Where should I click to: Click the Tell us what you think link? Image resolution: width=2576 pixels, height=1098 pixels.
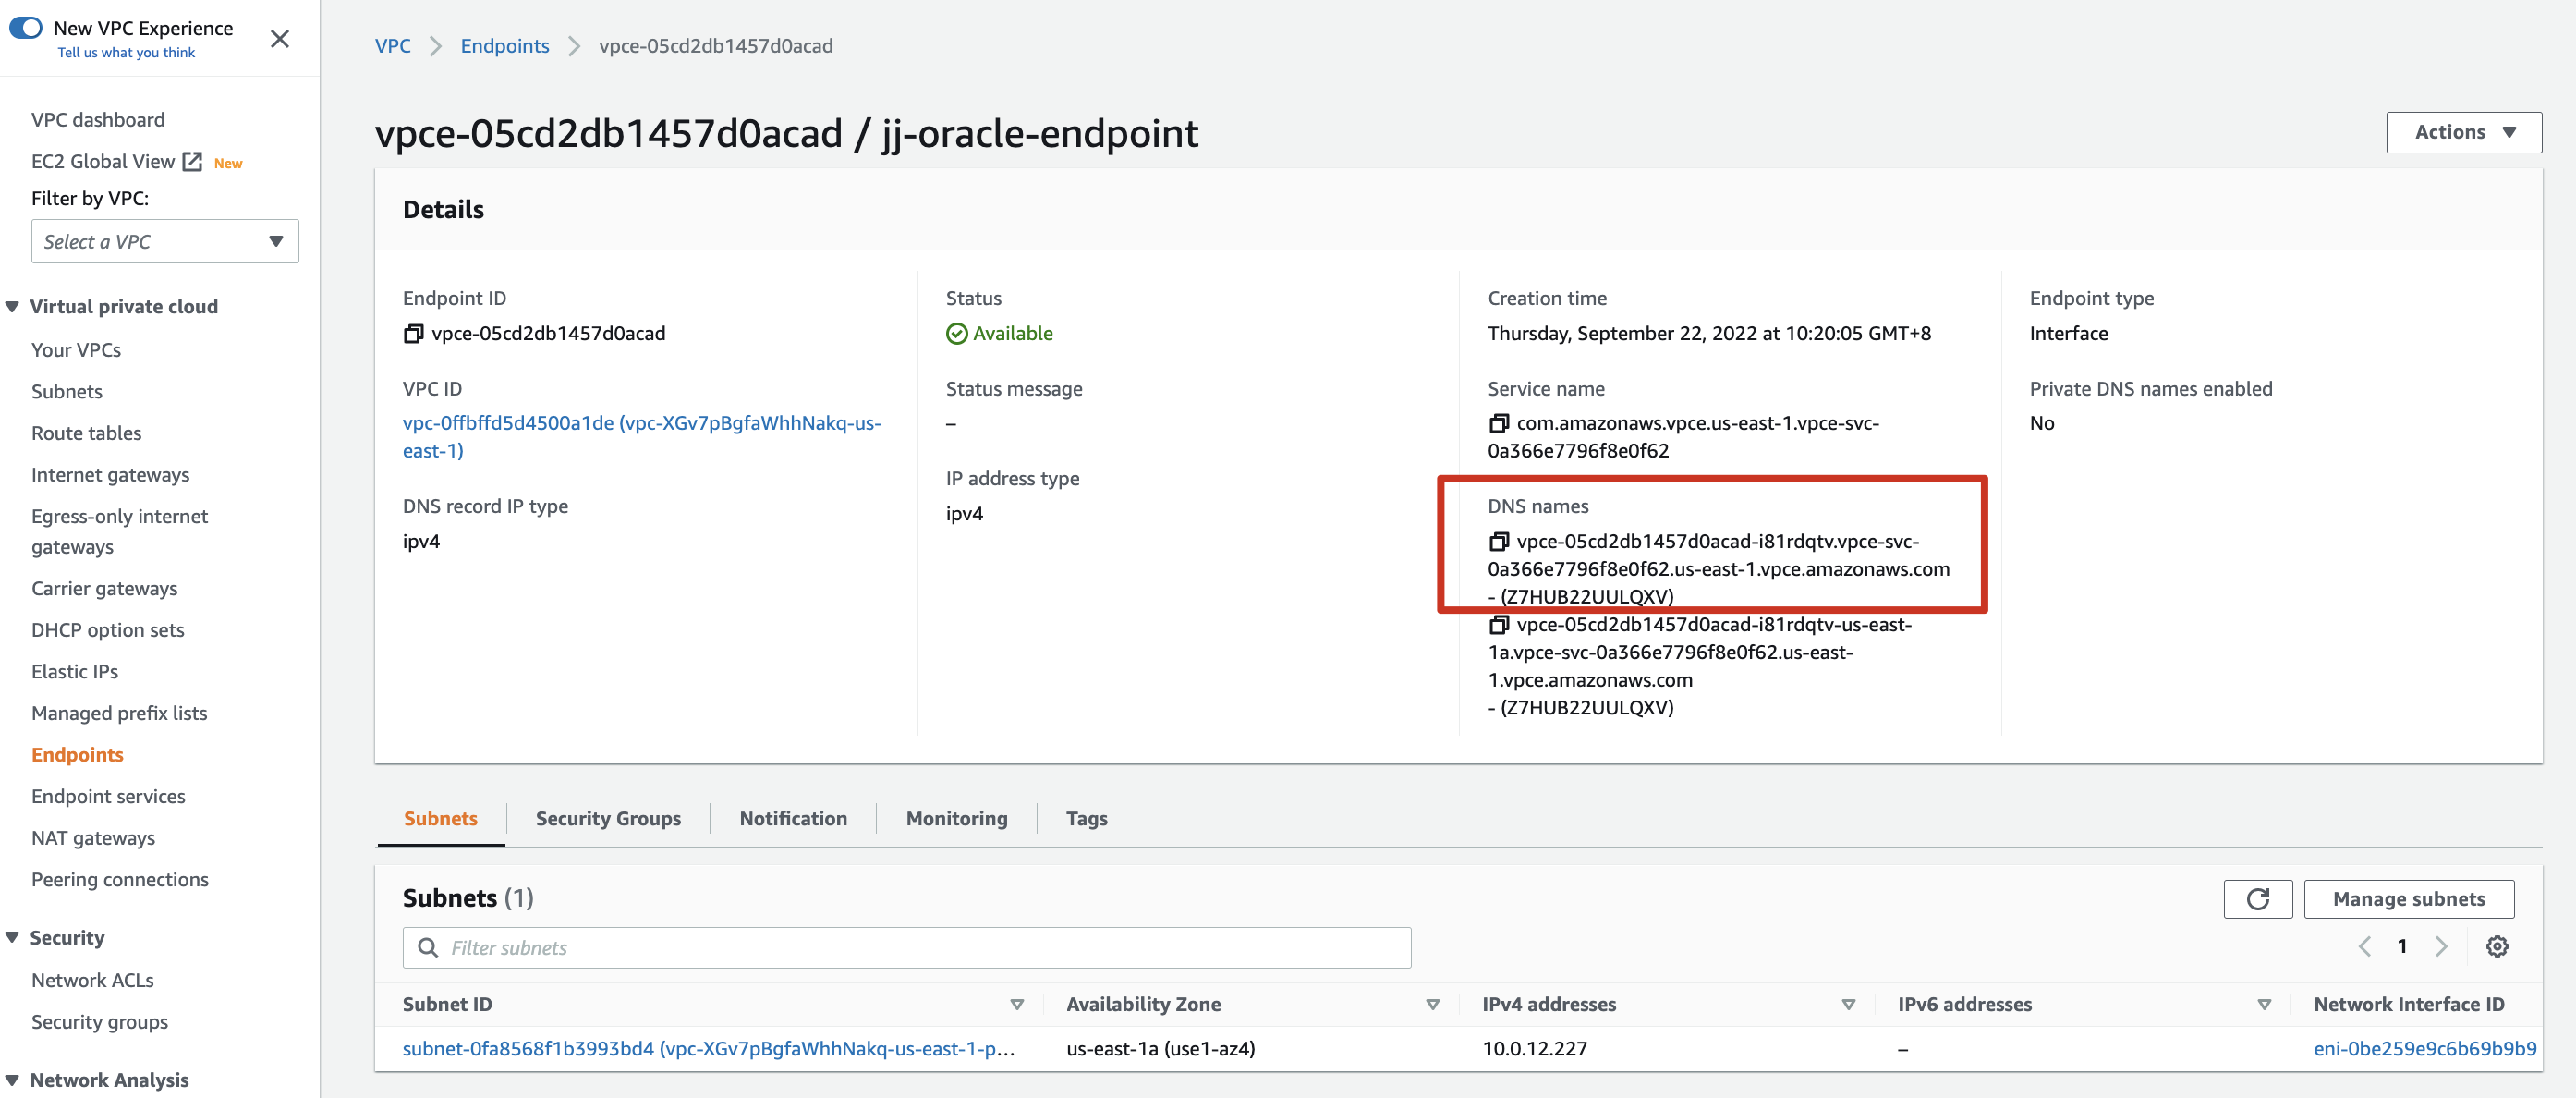click(x=126, y=53)
